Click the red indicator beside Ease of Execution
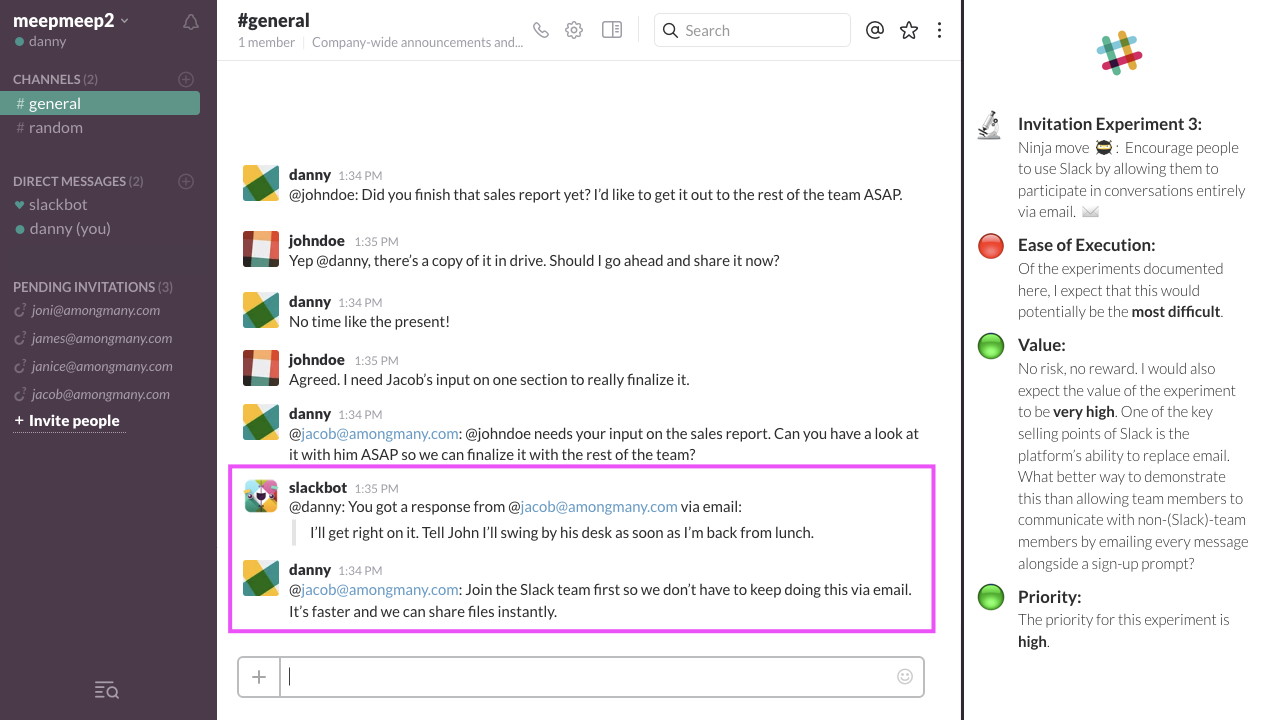 click(x=991, y=246)
